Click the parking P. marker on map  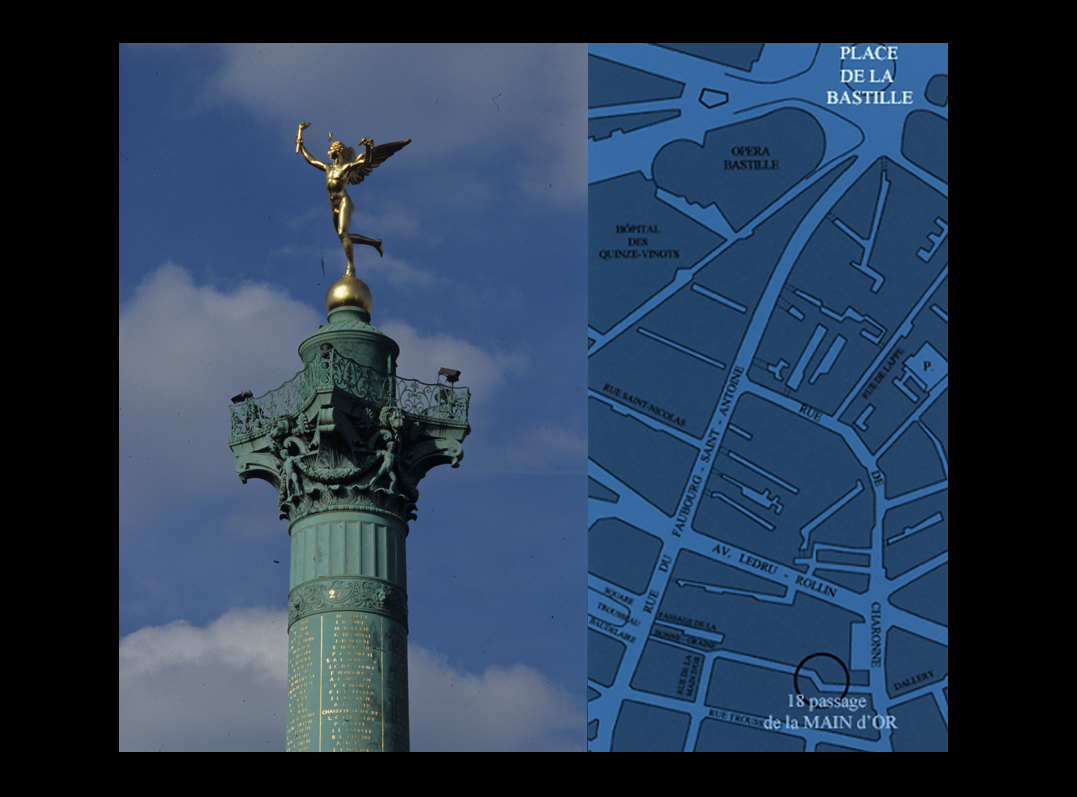click(x=928, y=367)
